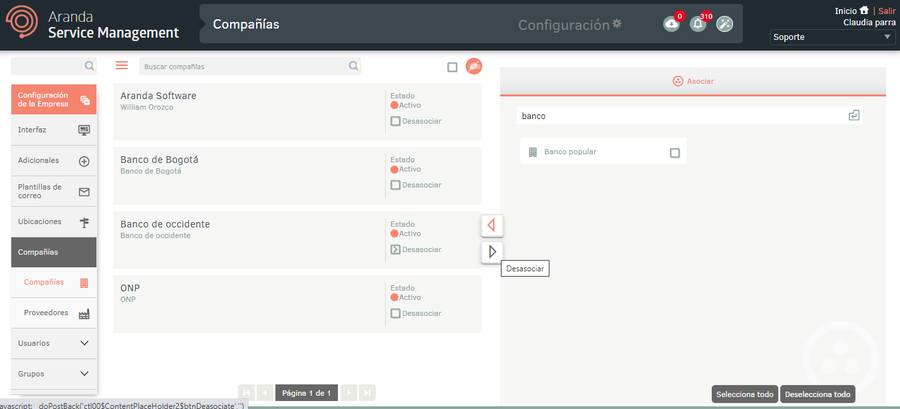Click the building icon beside Banco popular
The width and height of the screenshot is (900, 409).
coord(533,152)
